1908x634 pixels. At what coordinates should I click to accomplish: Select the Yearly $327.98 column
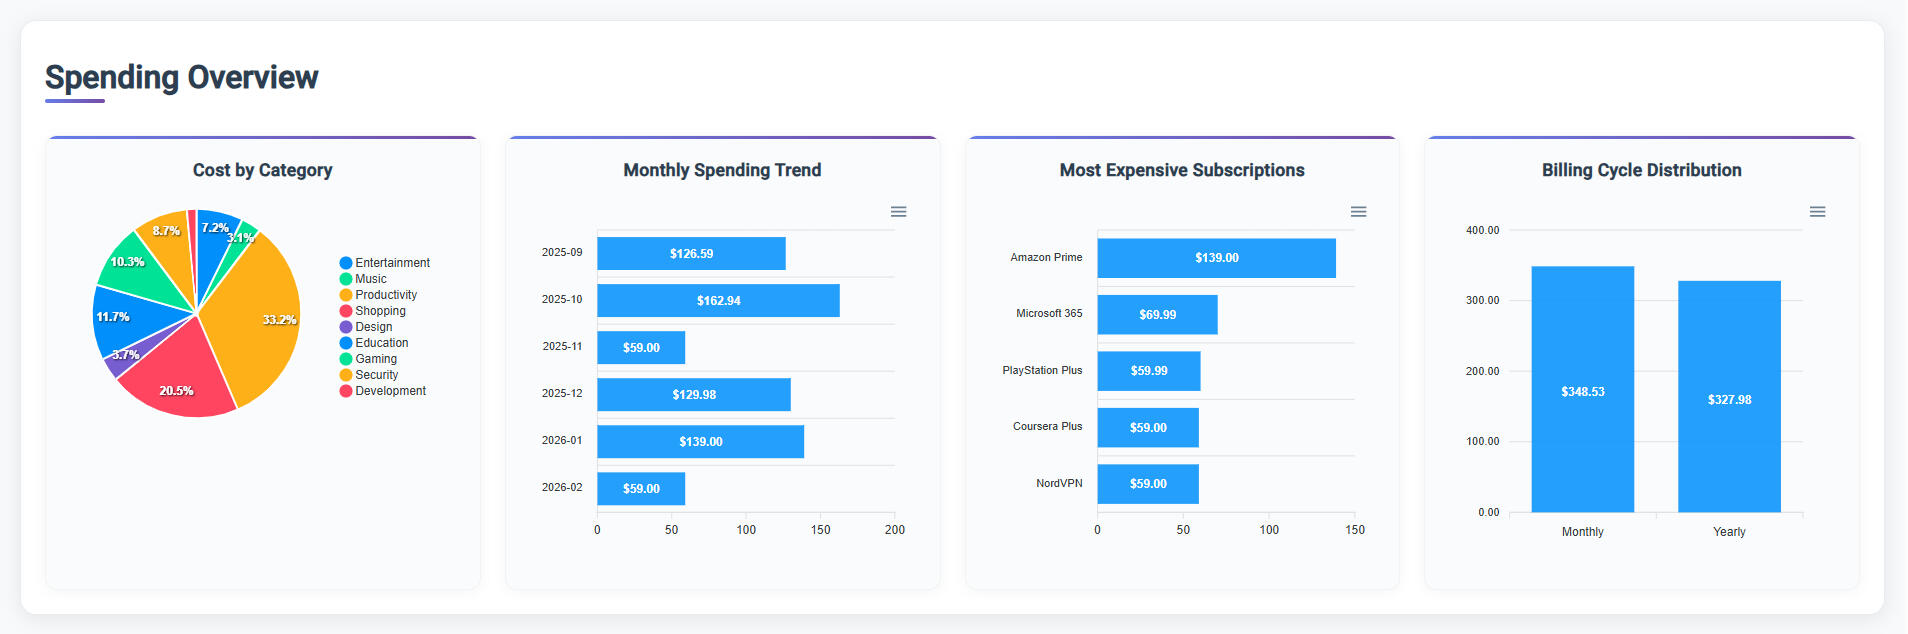(x=1729, y=397)
